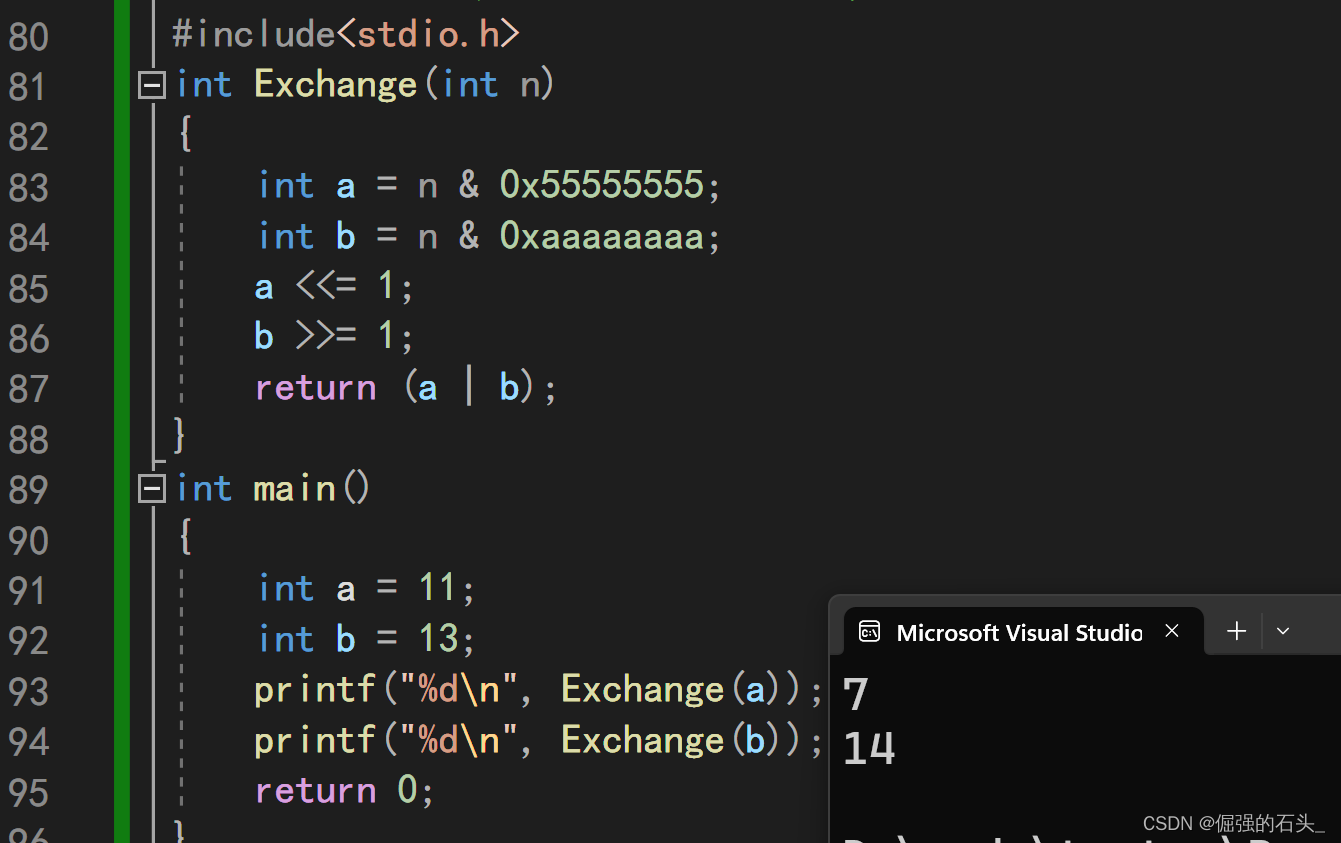
Task: Click line number 83 in the gutter
Action: click(x=28, y=187)
